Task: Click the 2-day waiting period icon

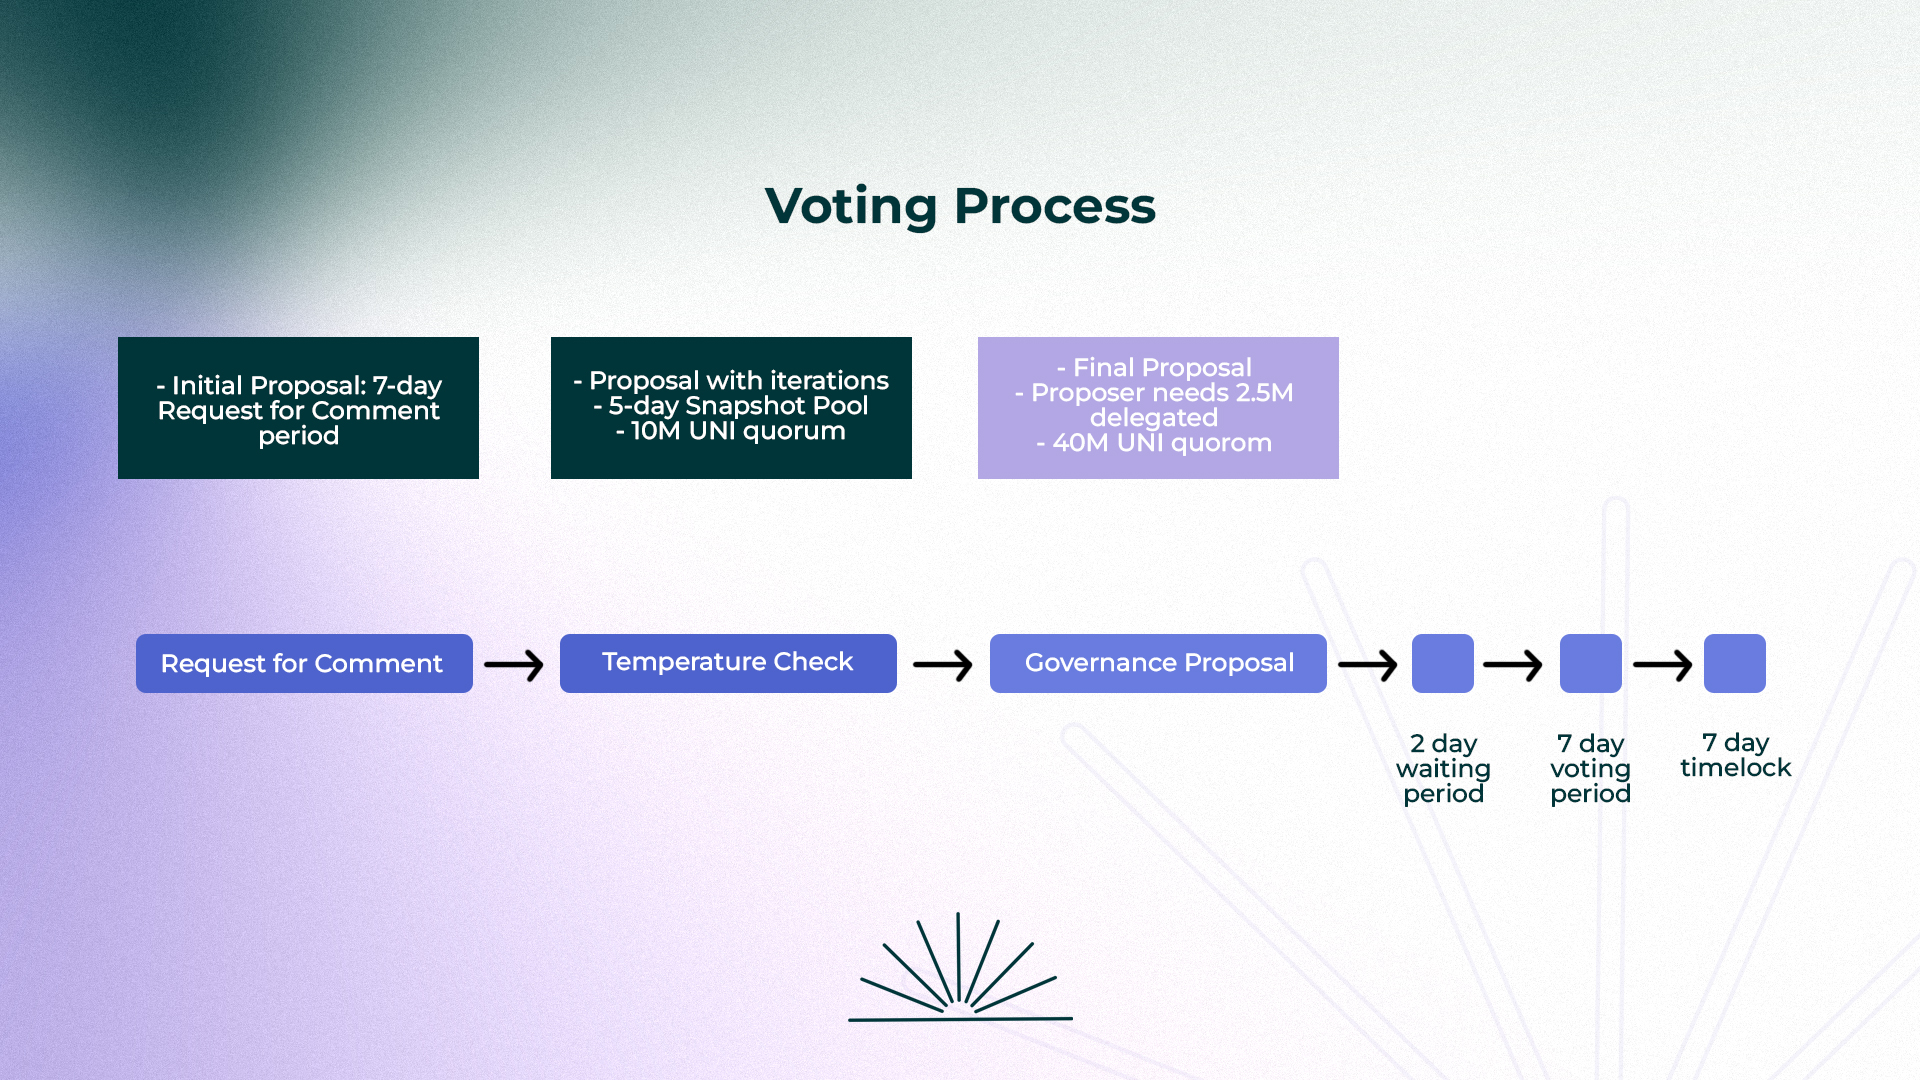Action: point(1443,662)
